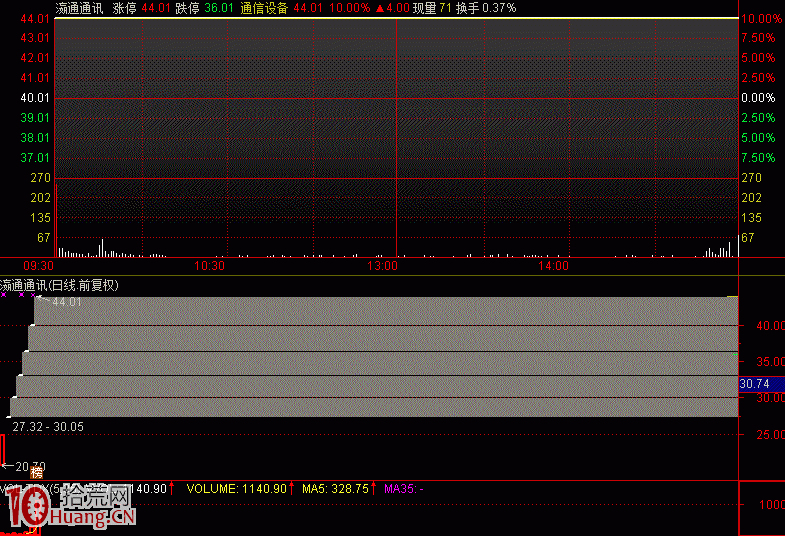Open the 通信设备 sector label

pyautogui.click(x=264, y=8)
